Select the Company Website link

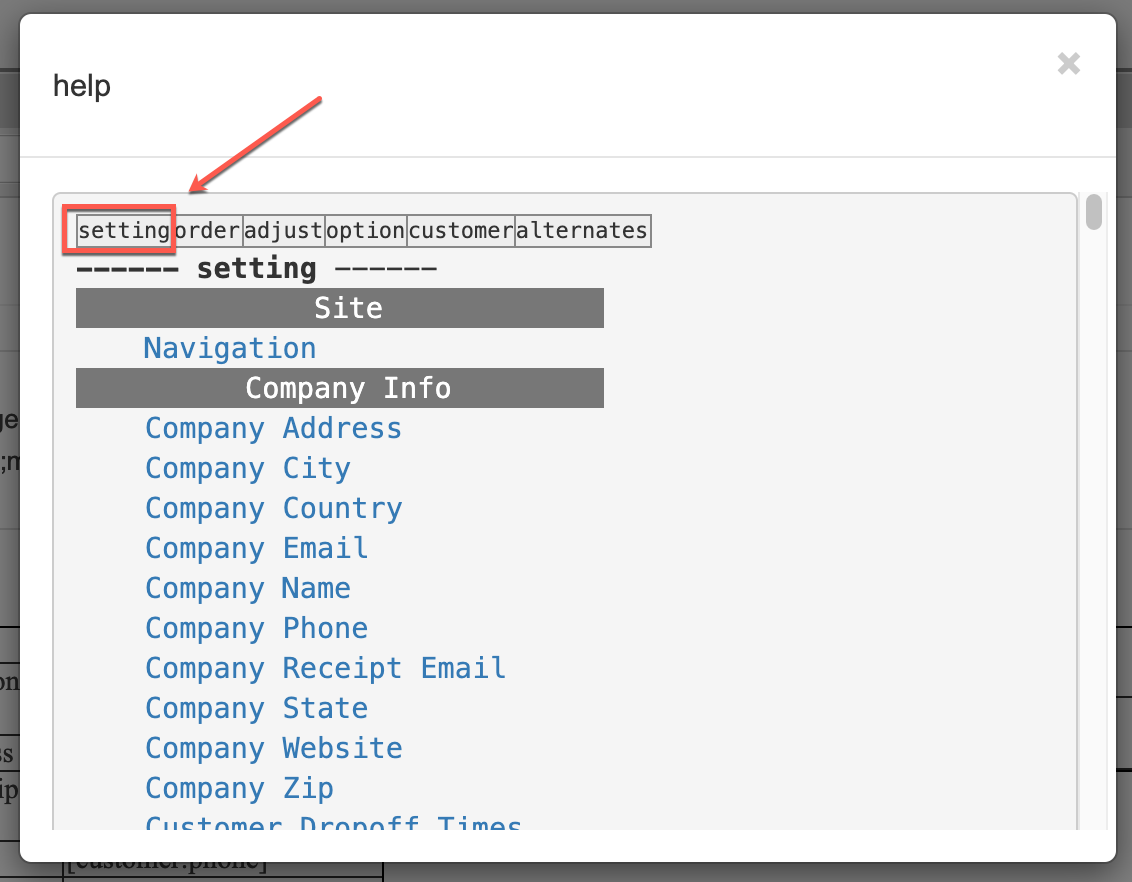[x=273, y=748]
